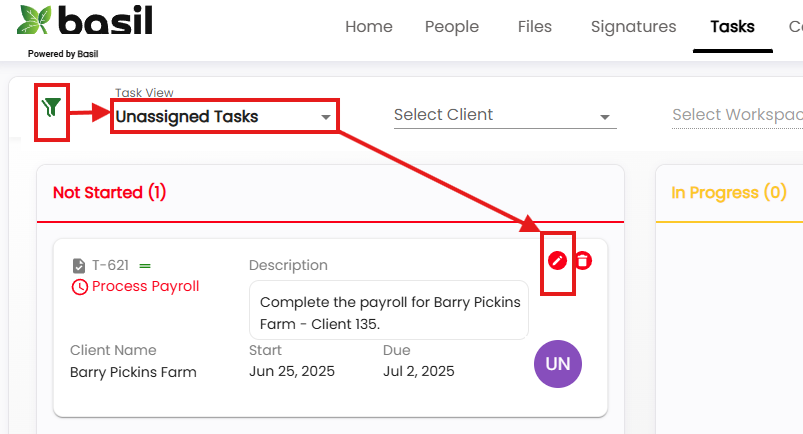The width and height of the screenshot is (803, 434).
Task: Click the In Progress column header
Action: pyautogui.click(x=729, y=193)
